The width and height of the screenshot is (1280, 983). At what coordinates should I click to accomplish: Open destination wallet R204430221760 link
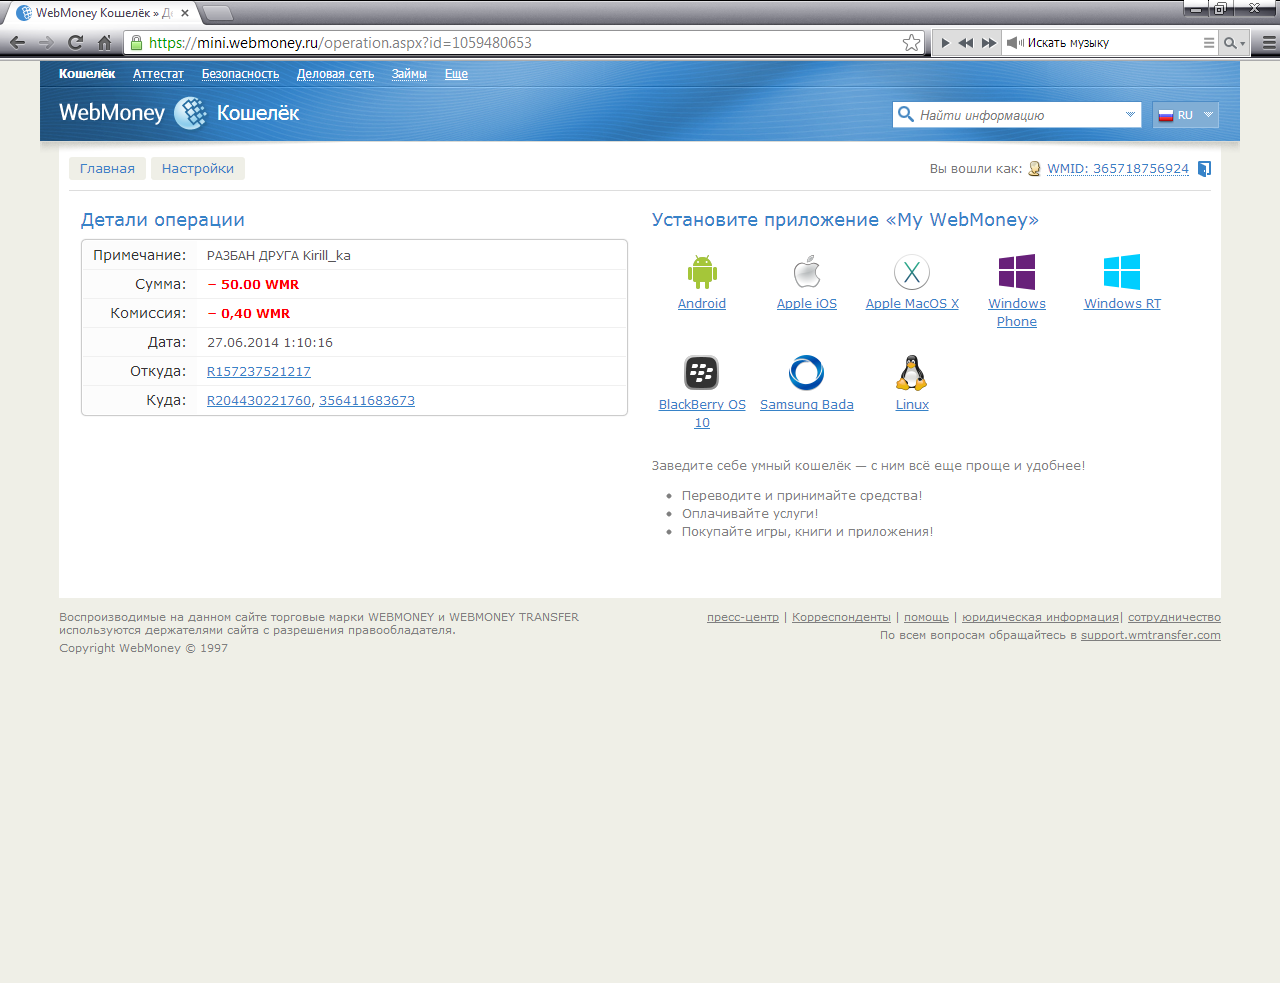[259, 401]
